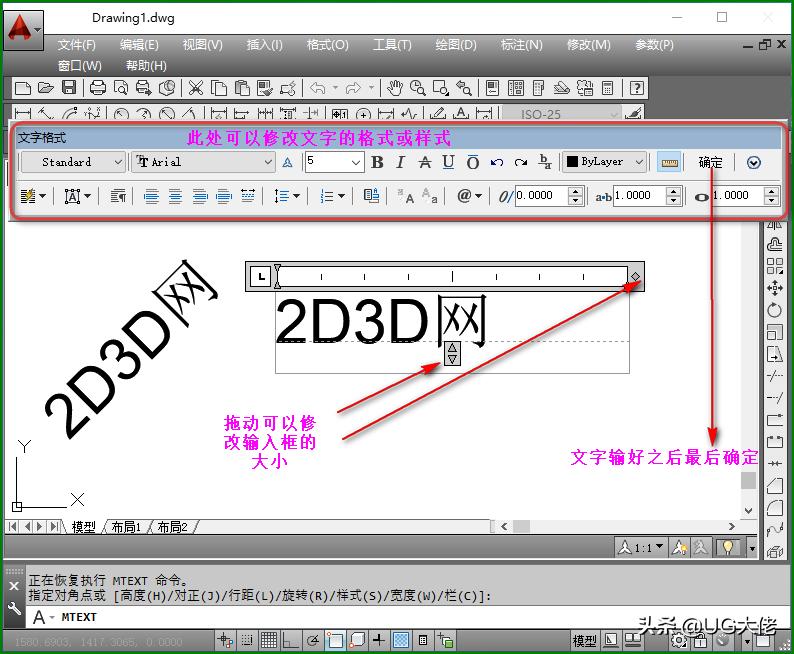Click the Annotative triangle icon beside the font box
Screen dimensions: 794x654
coord(288,162)
